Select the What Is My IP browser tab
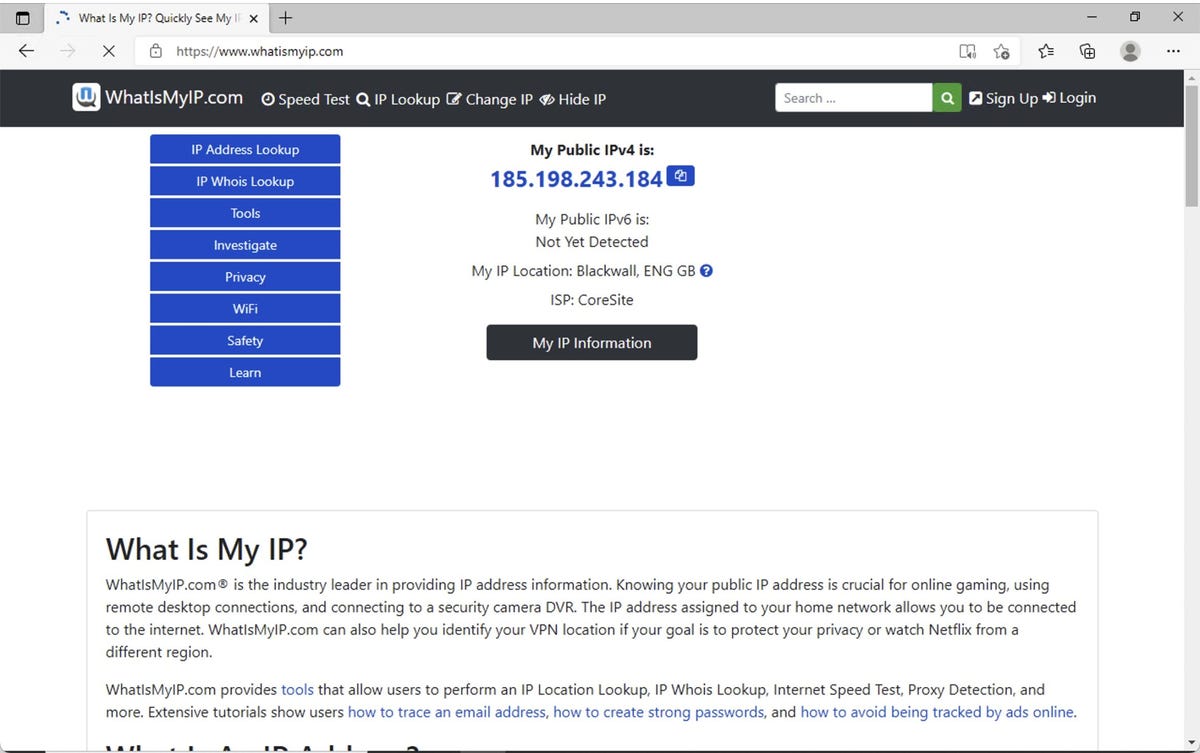Screen dimensions: 1200x753 pos(157,18)
